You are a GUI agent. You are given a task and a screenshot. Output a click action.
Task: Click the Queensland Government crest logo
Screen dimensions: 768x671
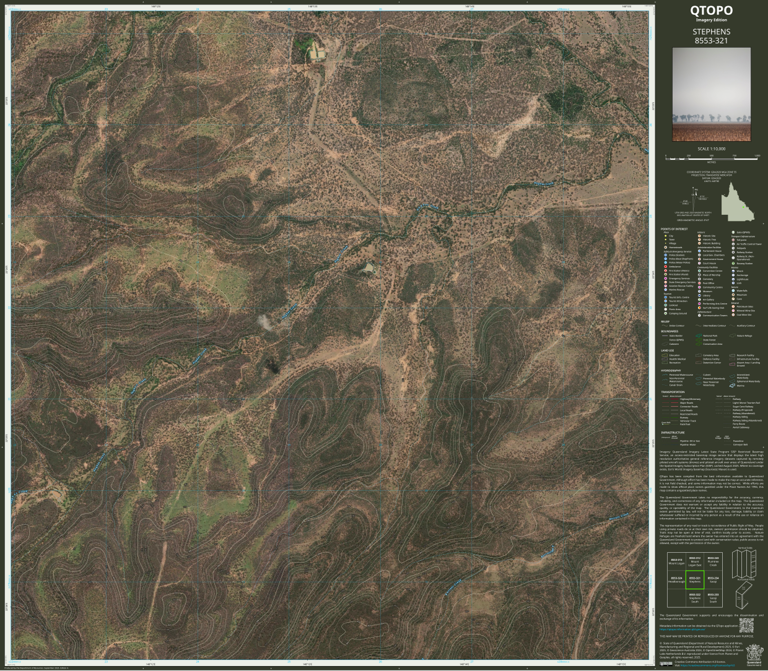click(755, 655)
